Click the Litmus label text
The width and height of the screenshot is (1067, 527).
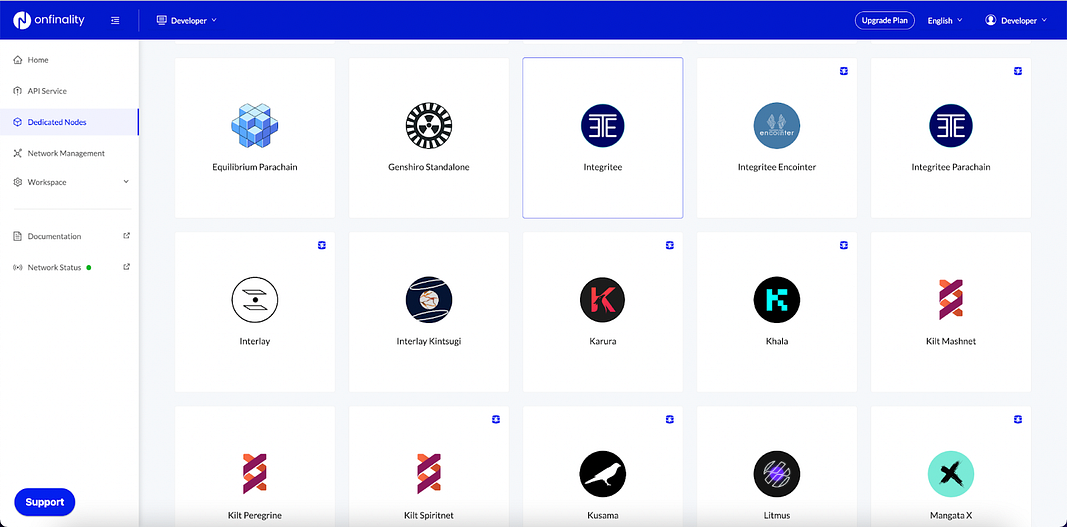point(777,515)
